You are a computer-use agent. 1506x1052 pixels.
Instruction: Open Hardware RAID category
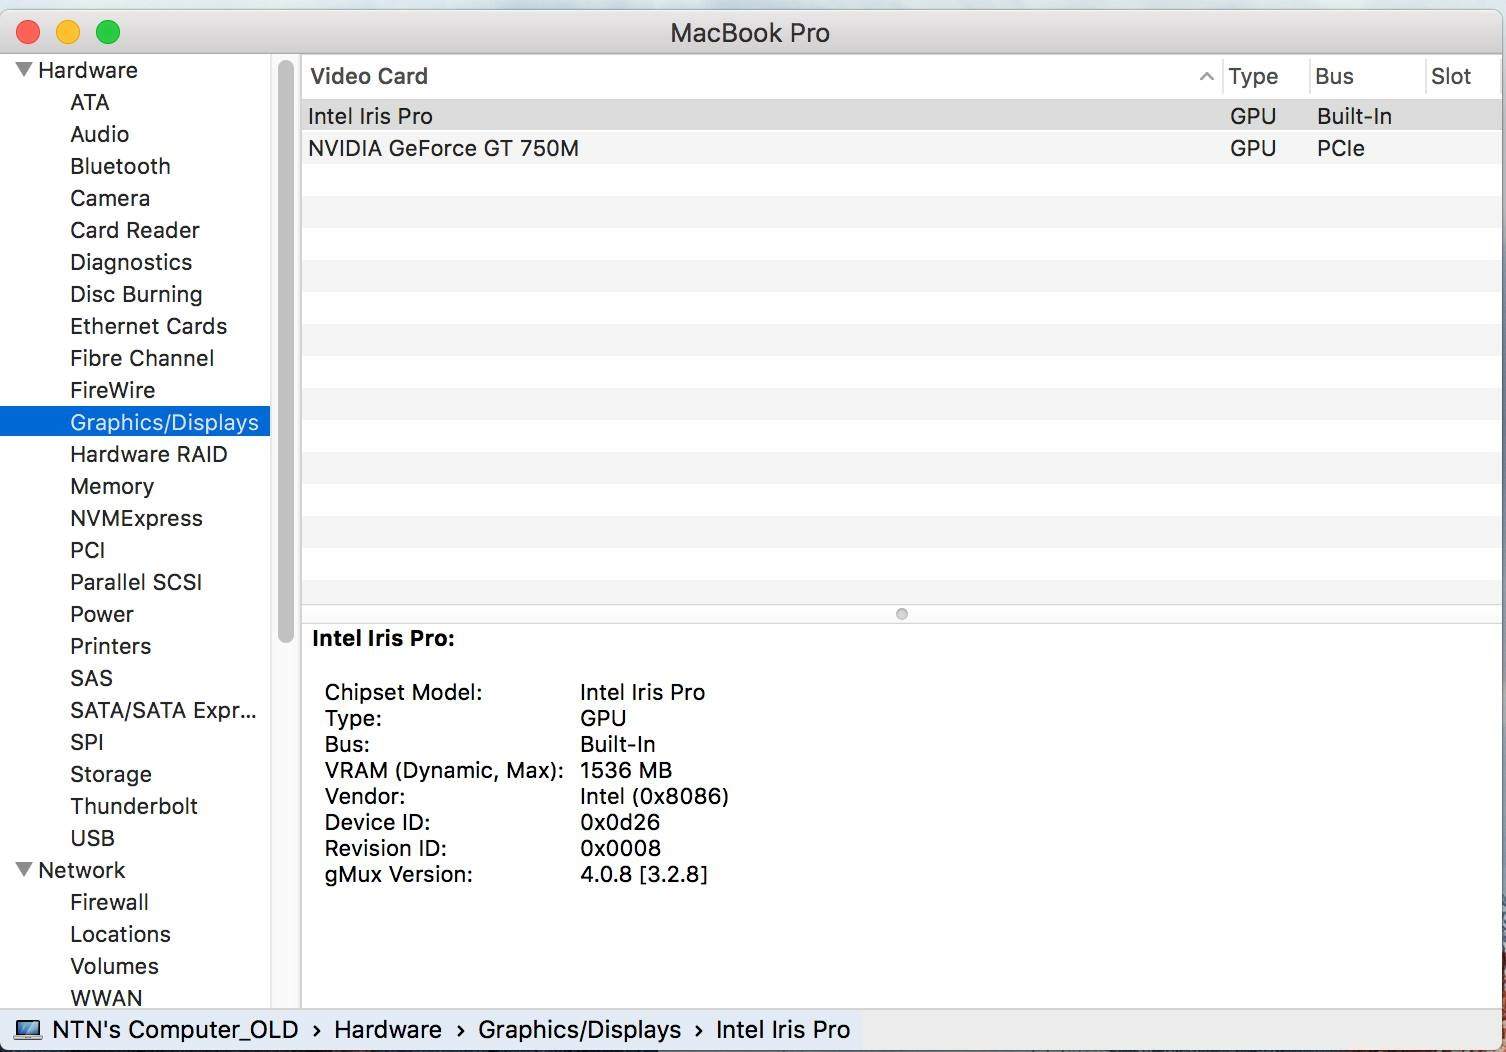148,454
